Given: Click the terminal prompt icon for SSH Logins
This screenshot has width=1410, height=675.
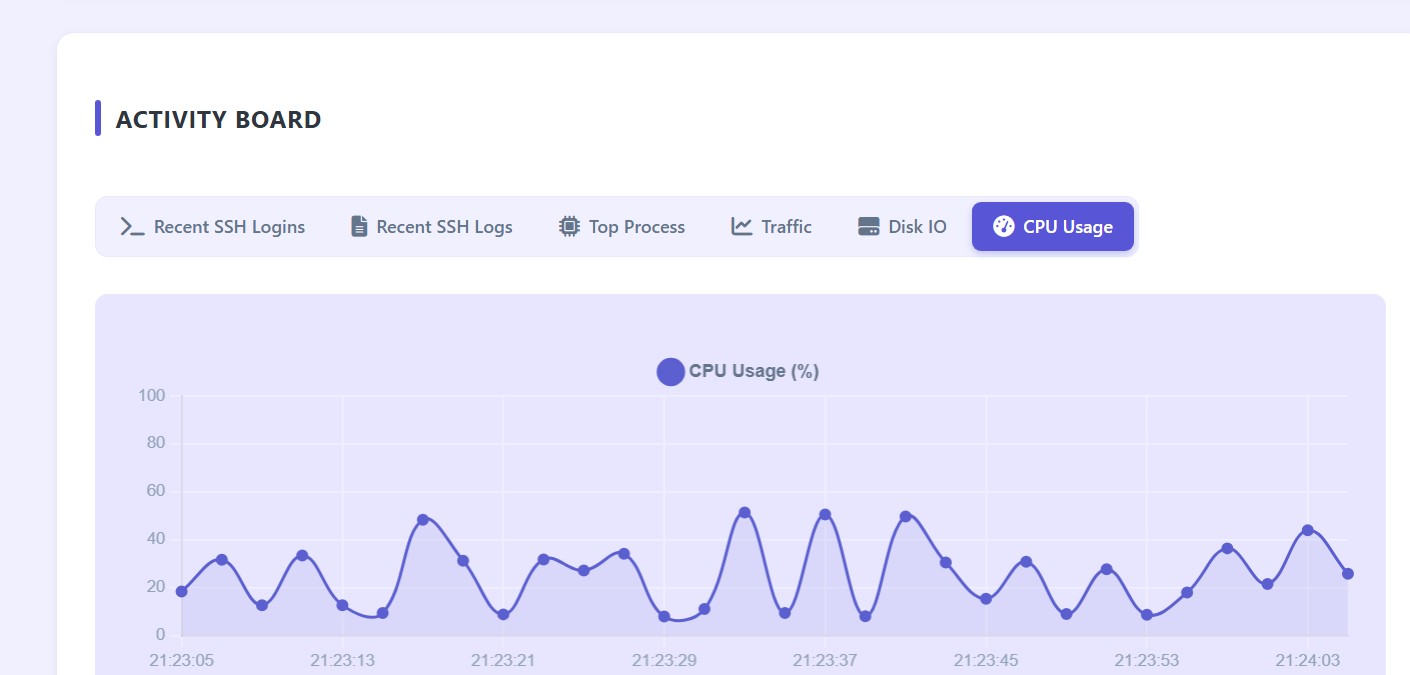Looking at the screenshot, I should 132,227.
